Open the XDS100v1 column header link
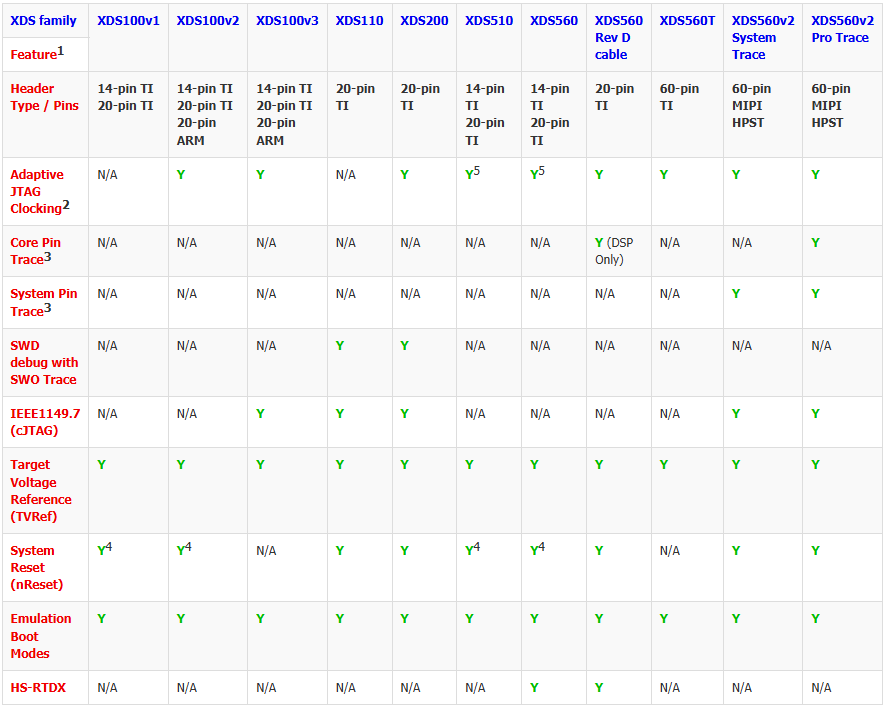Screen dimensions: 885x711 128,21
